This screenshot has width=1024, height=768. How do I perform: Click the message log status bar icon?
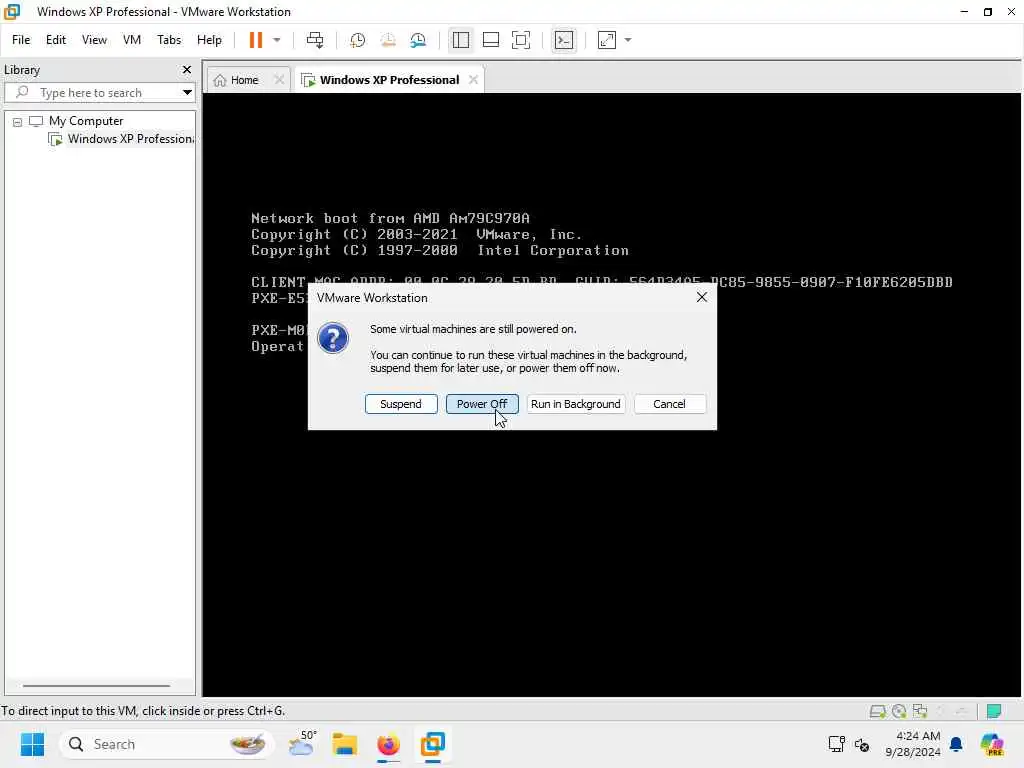pos(993,711)
